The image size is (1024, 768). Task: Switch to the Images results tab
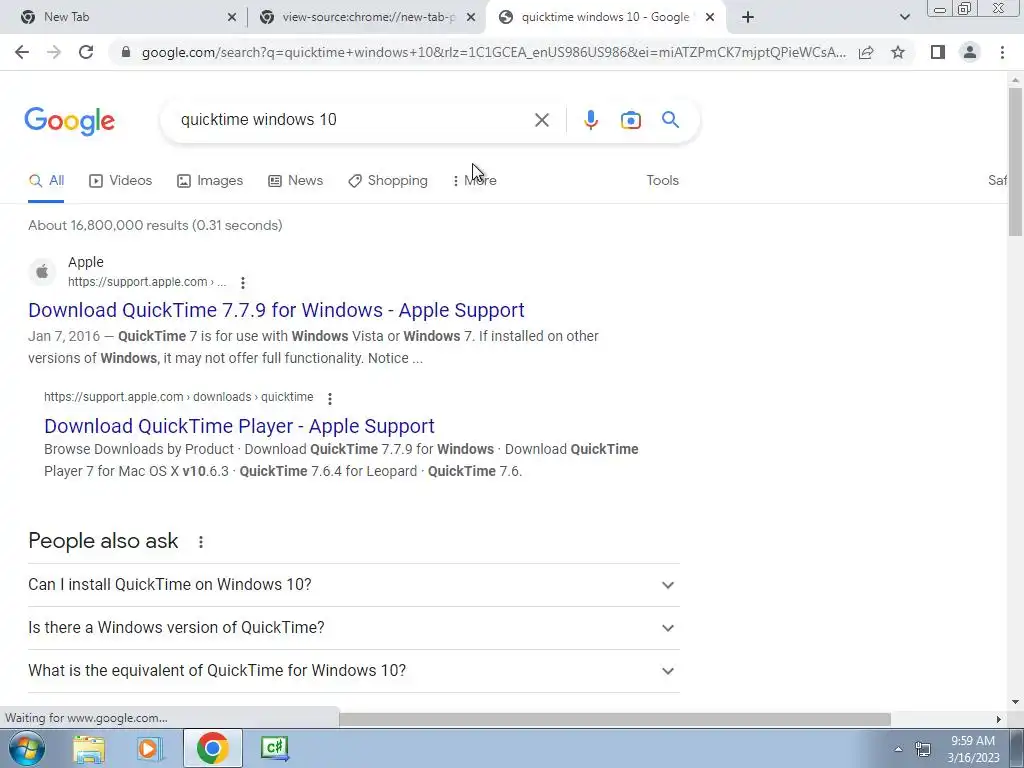tap(210, 181)
